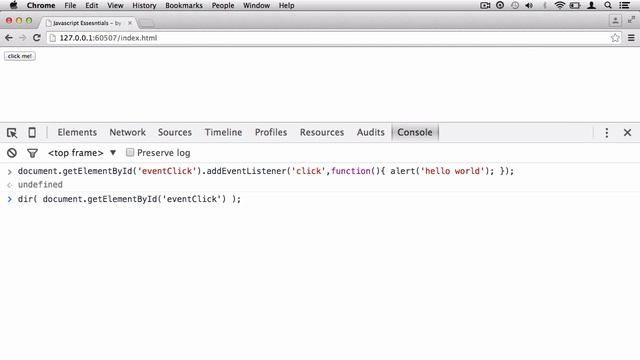Open the Chrome user profile button
The height and width of the screenshot is (360, 640).
[616, 20]
